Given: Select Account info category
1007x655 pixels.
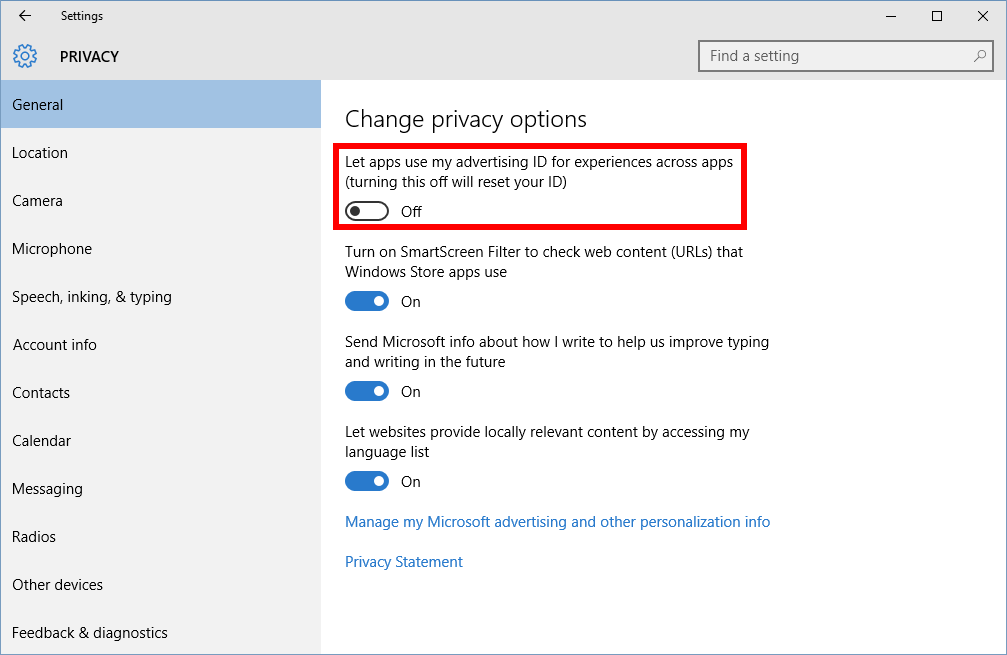Looking at the screenshot, I should pyautogui.click(x=55, y=345).
